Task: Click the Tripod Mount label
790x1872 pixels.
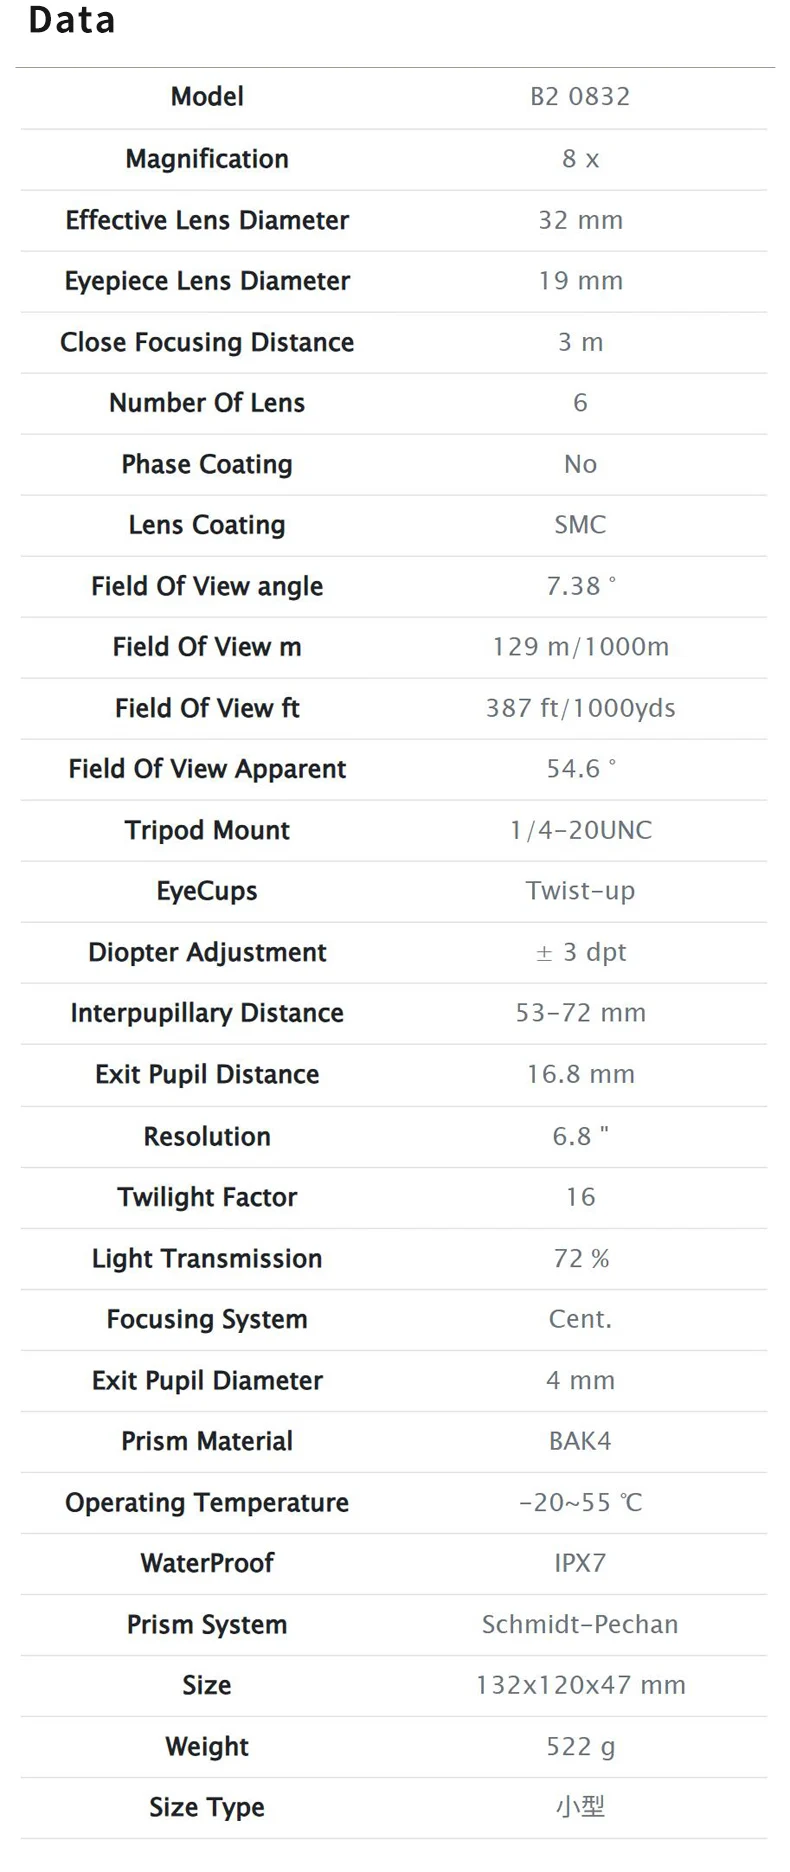Action: 207,830
